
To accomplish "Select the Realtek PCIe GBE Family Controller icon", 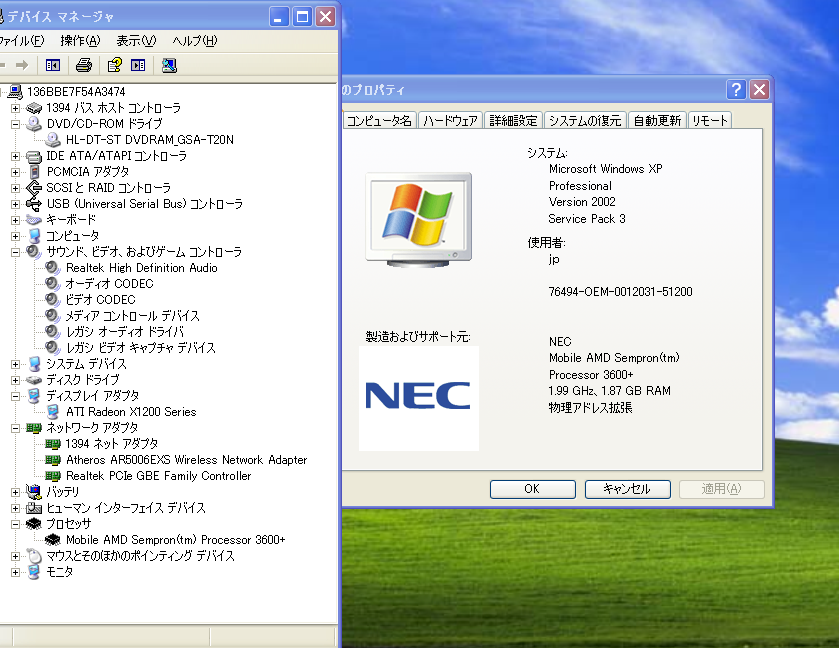I will coord(53,476).
